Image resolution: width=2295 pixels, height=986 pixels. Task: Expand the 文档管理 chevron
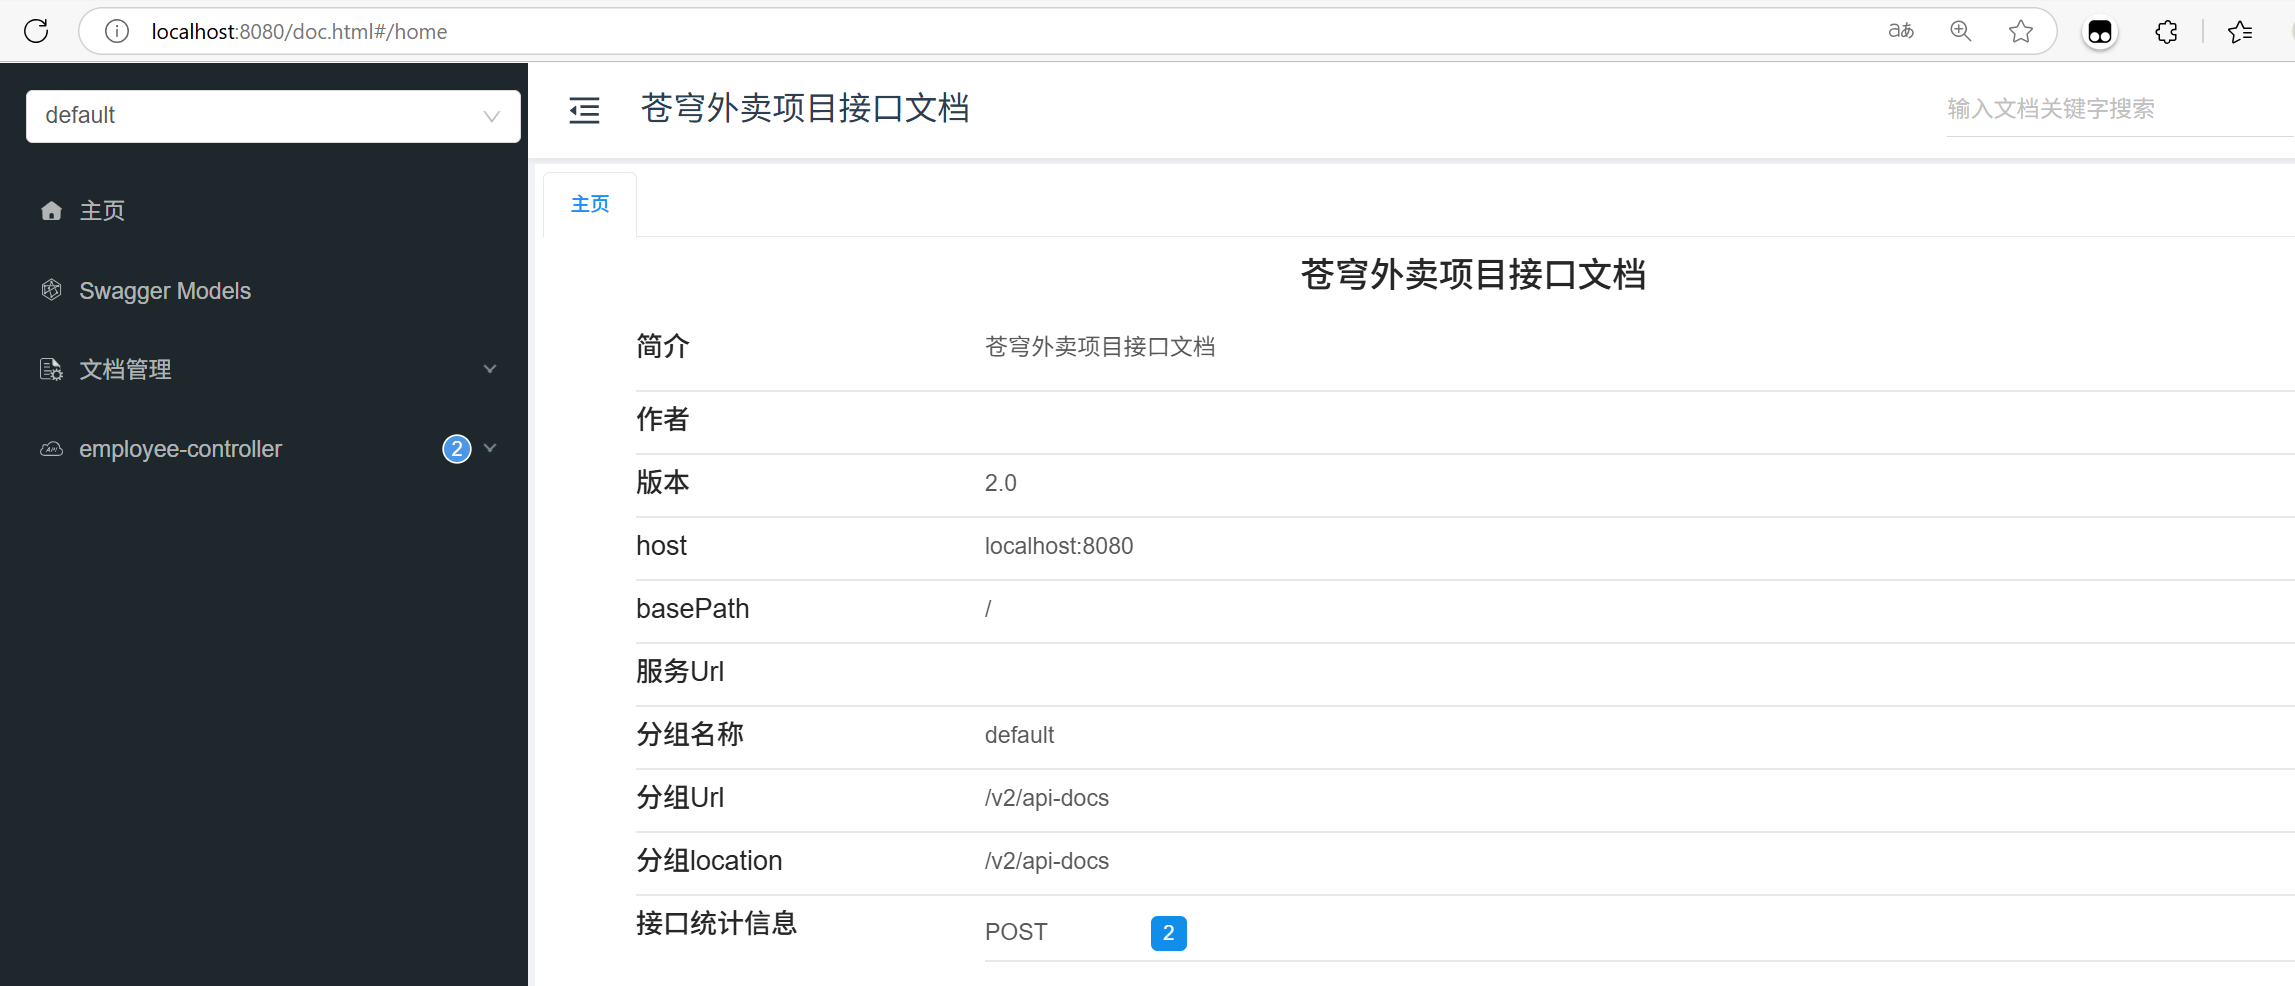pos(490,369)
